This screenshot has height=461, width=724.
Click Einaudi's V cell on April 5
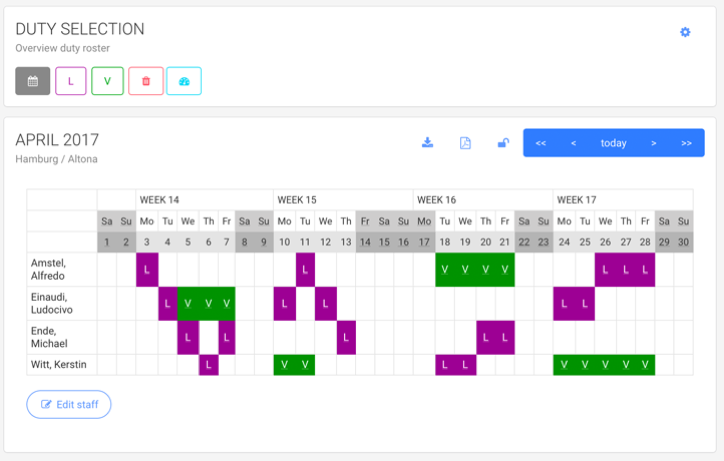click(188, 303)
